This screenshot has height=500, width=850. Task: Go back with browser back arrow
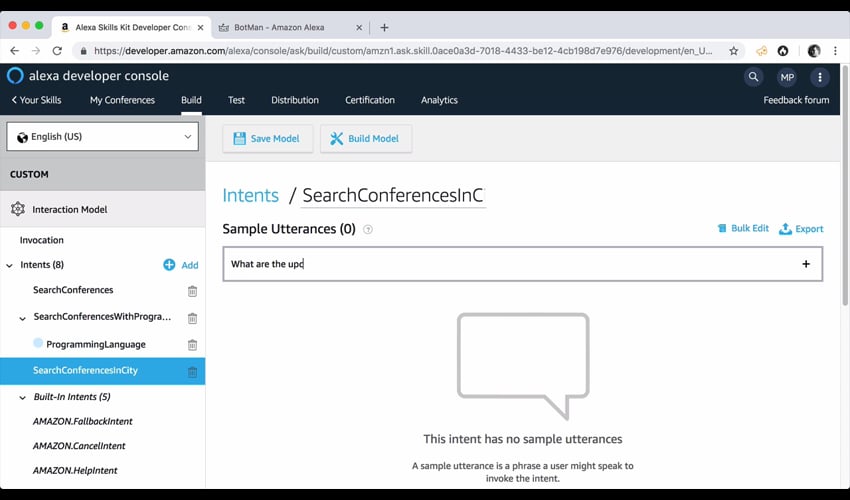(15, 51)
